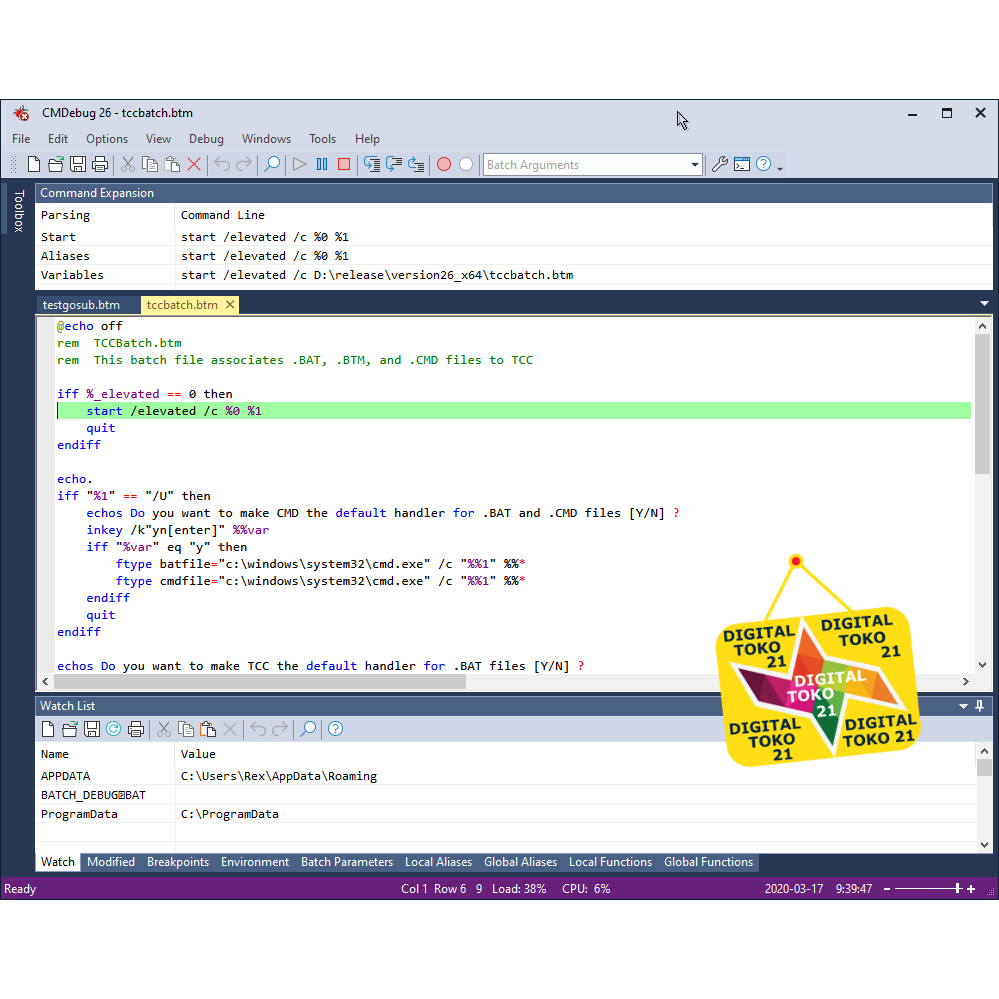The image size is (999, 999).
Task: Select the APPDATA watch variable row
Action: 506,776
